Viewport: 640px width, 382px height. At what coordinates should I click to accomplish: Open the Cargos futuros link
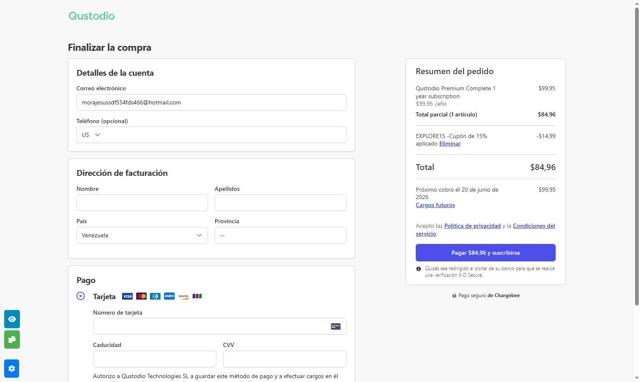point(435,205)
